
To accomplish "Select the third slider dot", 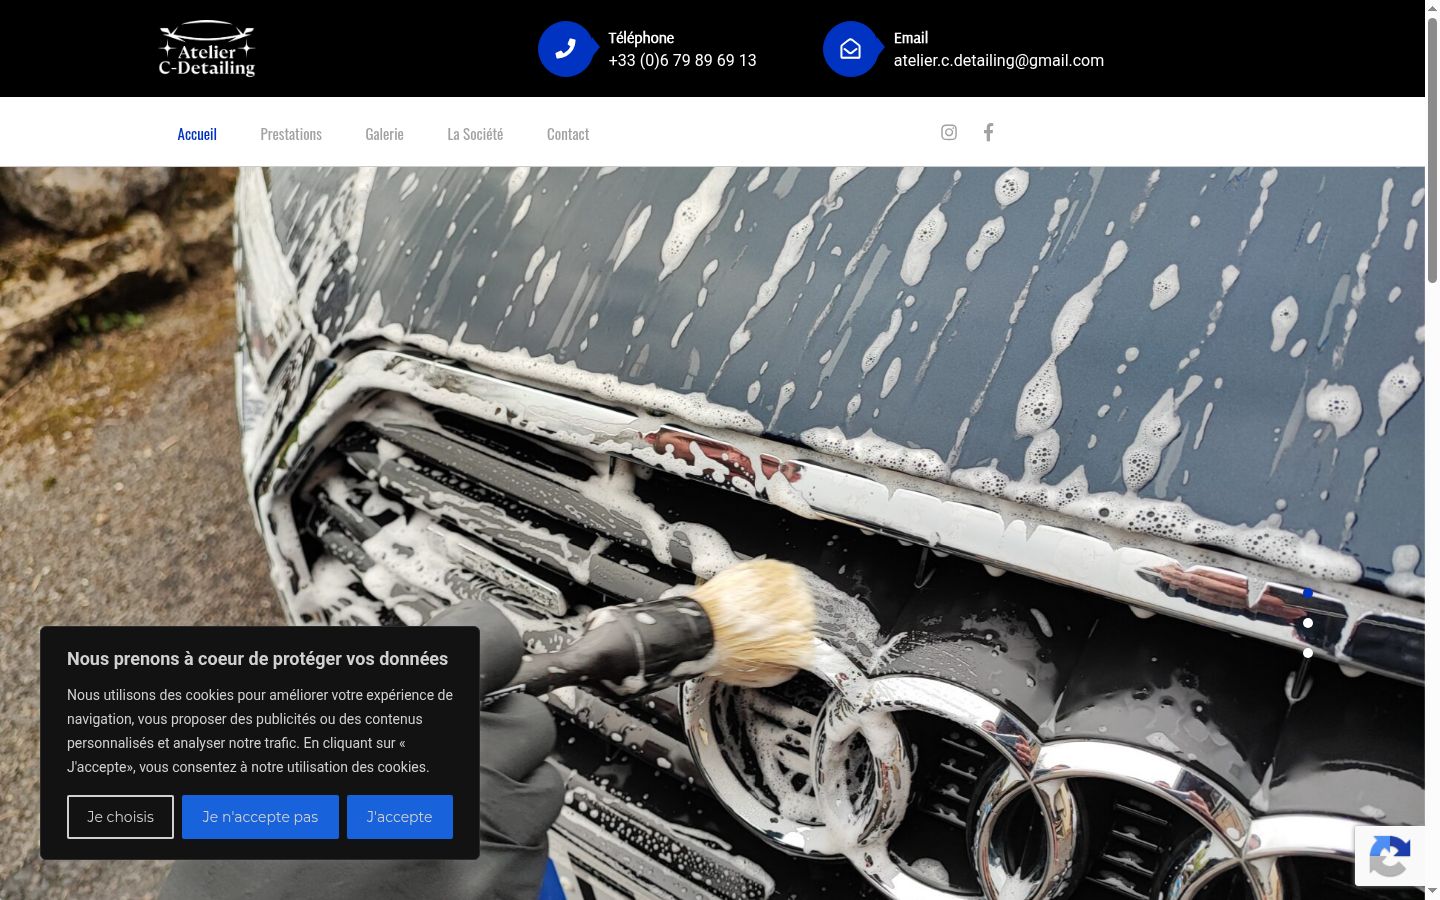I will tap(1307, 653).
